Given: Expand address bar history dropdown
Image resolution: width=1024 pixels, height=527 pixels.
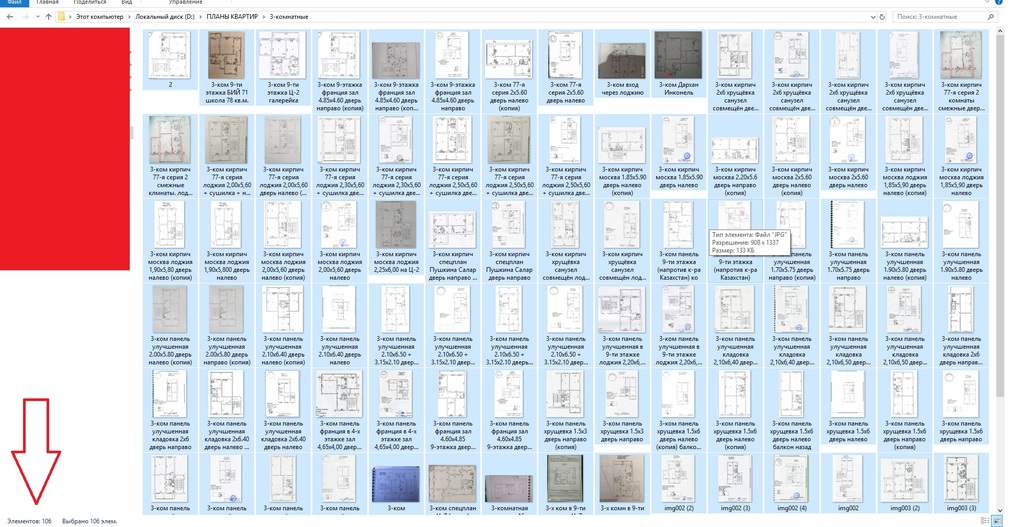Looking at the screenshot, I should (x=872, y=17).
